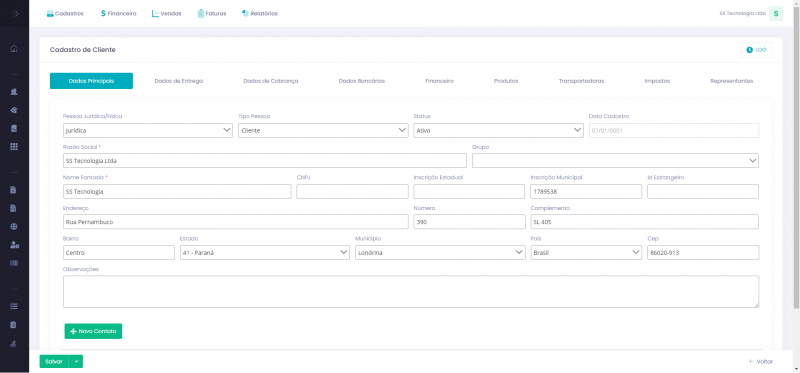Open the sidebar barcode icon
Viewport: 800px width, 373px height.
14,263
